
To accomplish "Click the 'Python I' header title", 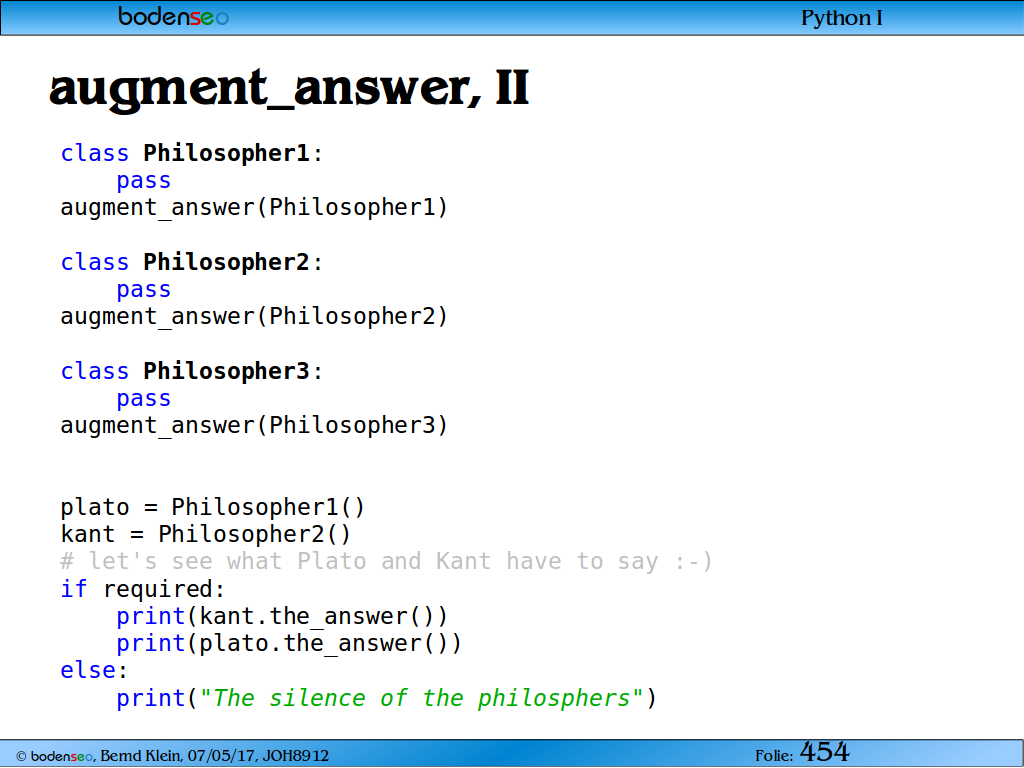I will tap(841, 18).
